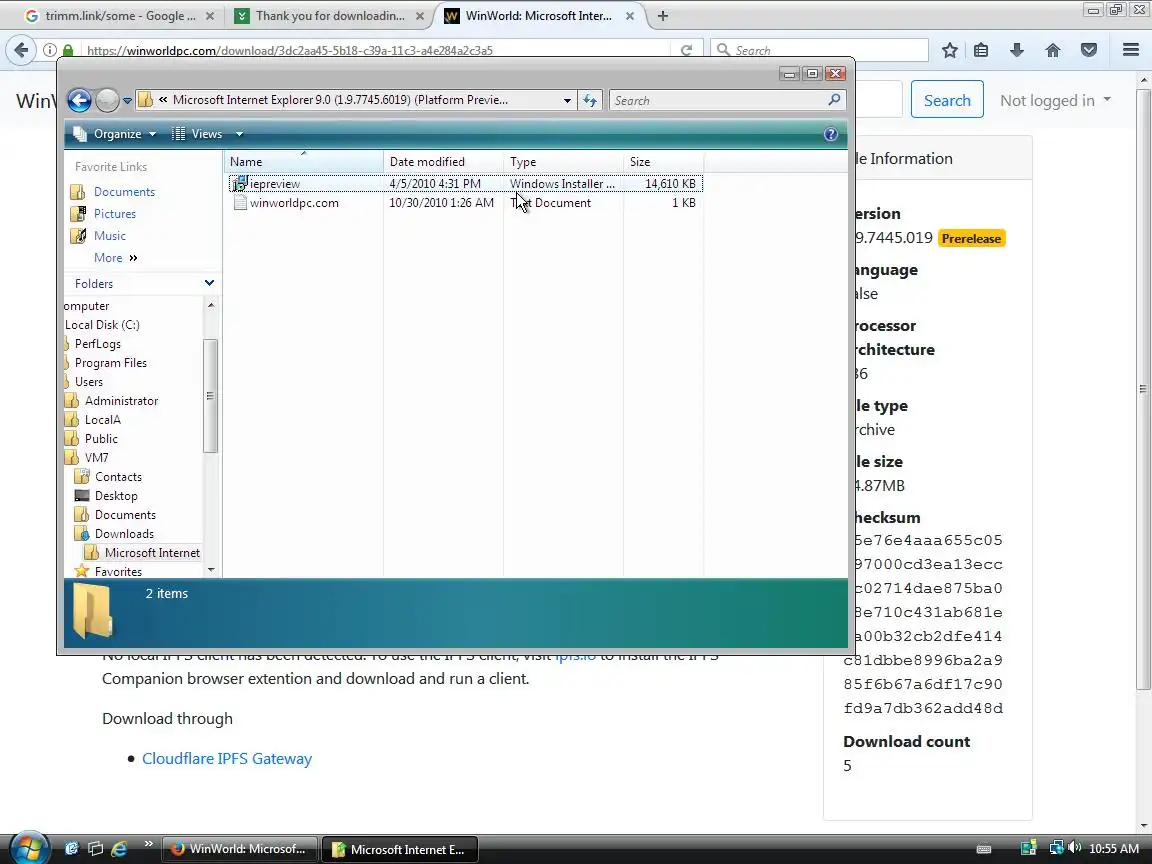Click the Explorer refresh button beside address bar
This screenshot has height=864, width=1152.
point(590,101)
